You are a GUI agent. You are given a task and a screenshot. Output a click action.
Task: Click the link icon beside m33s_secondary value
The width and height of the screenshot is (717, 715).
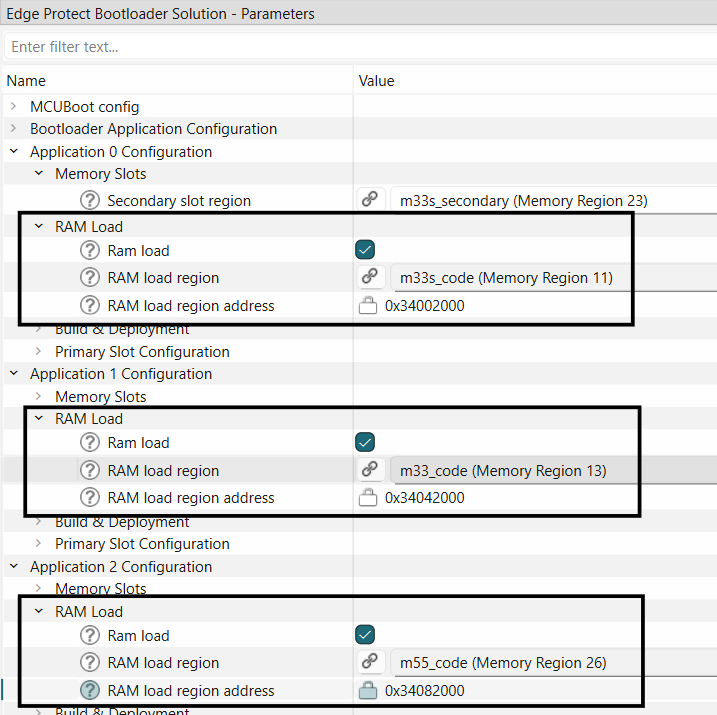click(369, 200)
